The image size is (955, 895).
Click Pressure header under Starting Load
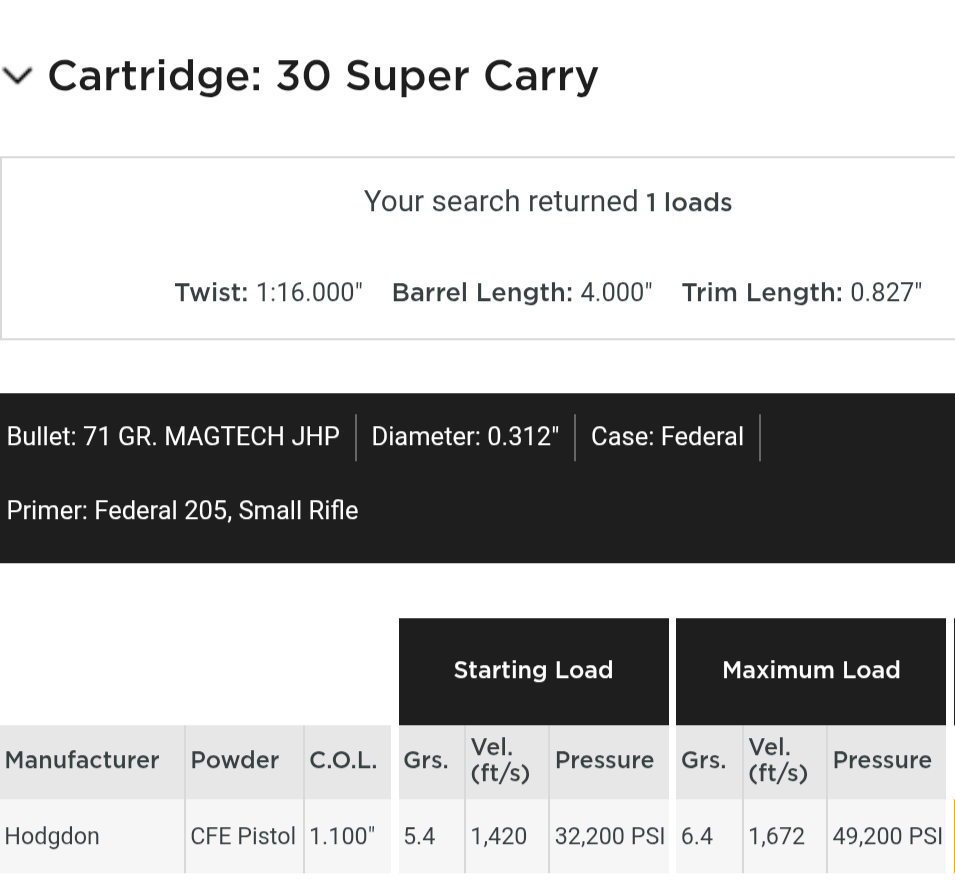[609, 762]
